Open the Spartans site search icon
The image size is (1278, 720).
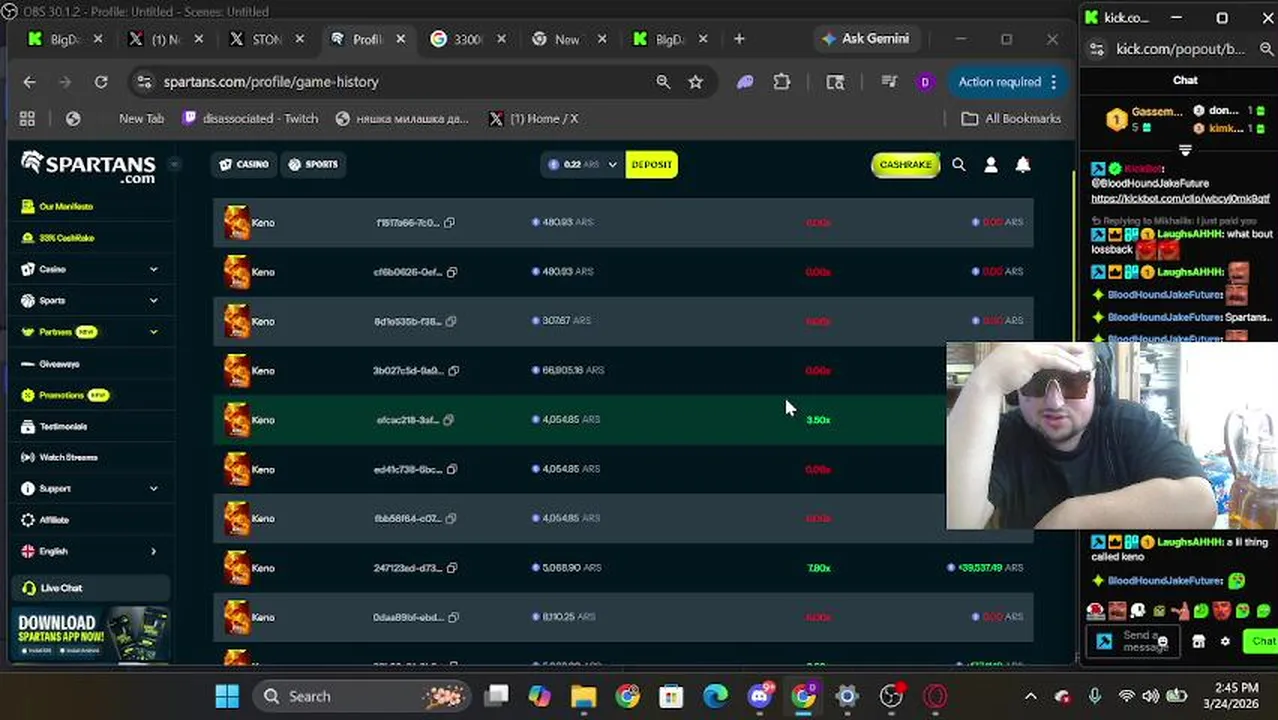pyautogui.click(x=958, y=165)
